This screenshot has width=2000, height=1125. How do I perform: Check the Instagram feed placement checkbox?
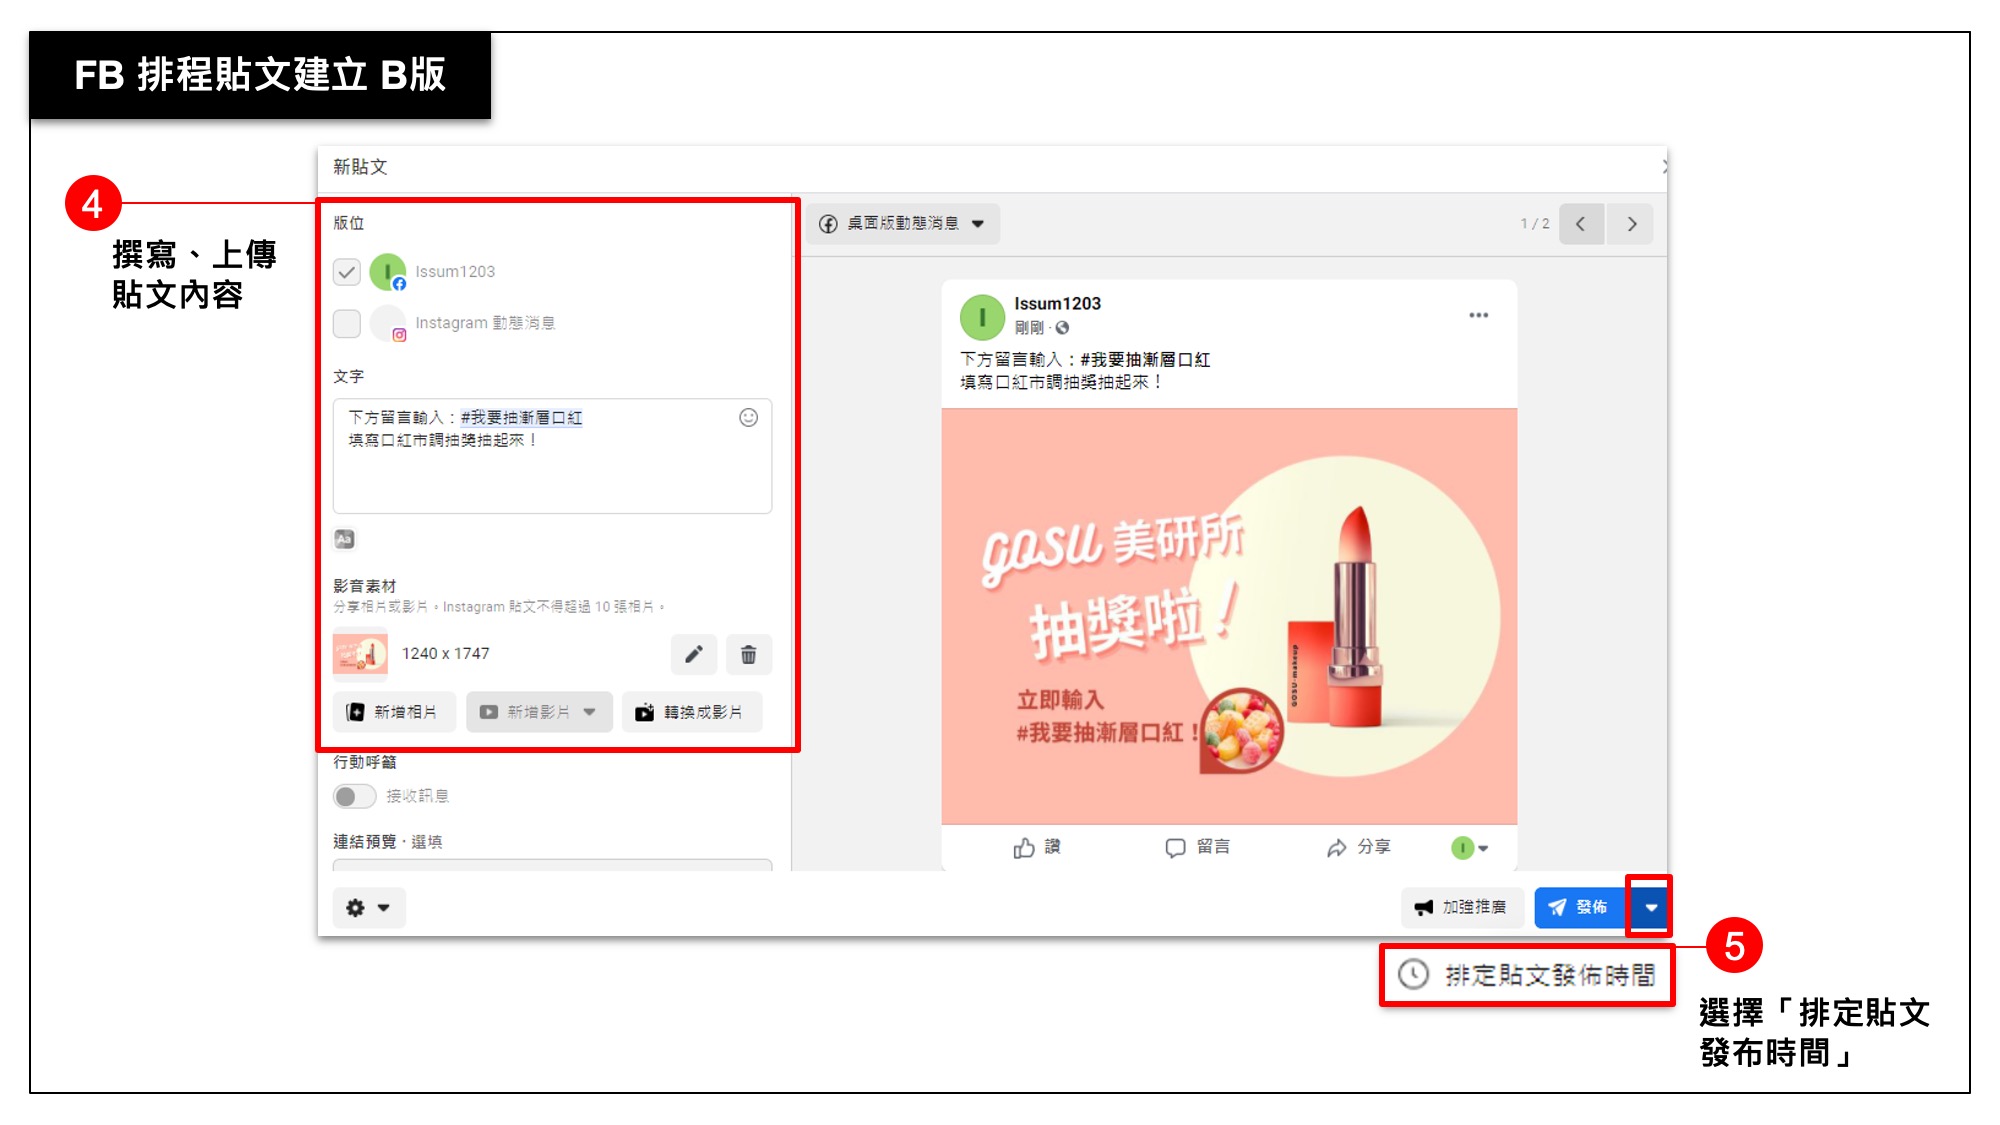click(347, 323)
